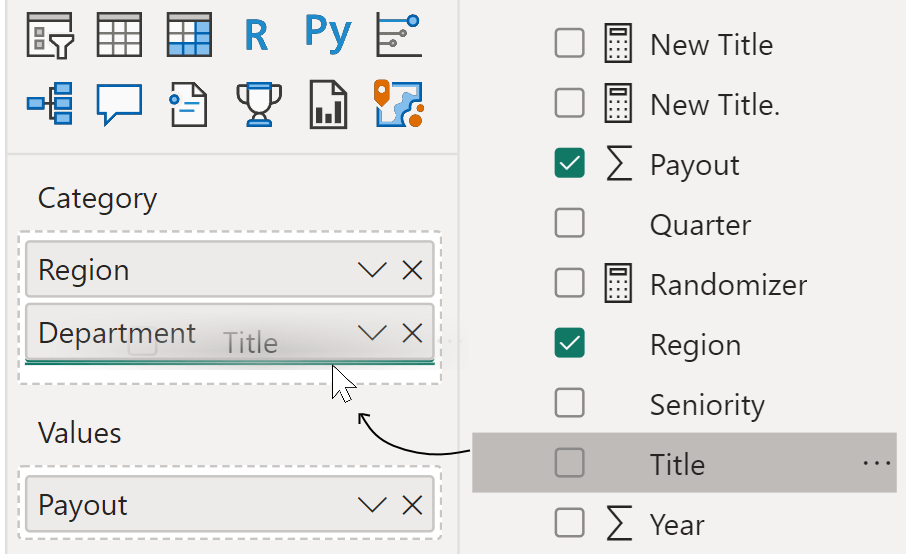The width and height of the screenshot is (906, 554).
Task: Open the Region field dropdown chevron
Action: point(372,270)
